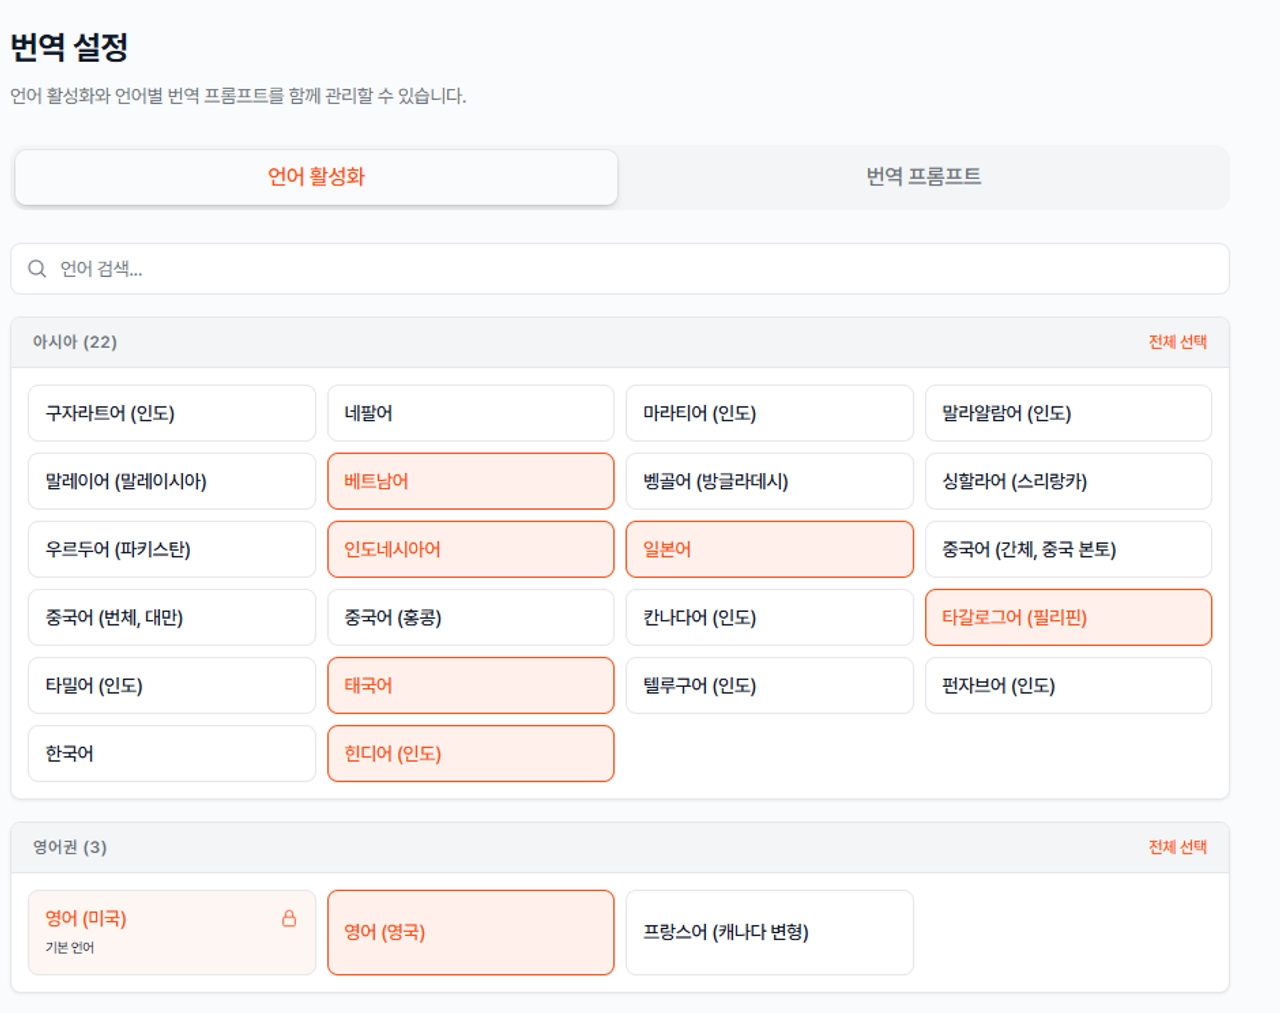Enable the 네팔어 language option

coord(470,413)
